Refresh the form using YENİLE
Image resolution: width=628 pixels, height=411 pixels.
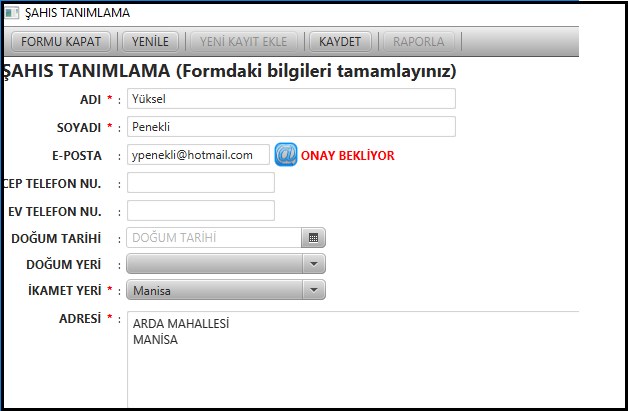pos(150,42)
